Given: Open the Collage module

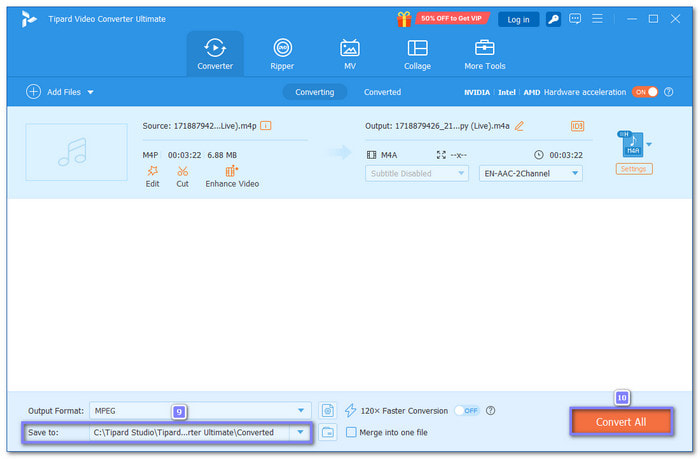Looking at the screenshot, I should point(417,54).
